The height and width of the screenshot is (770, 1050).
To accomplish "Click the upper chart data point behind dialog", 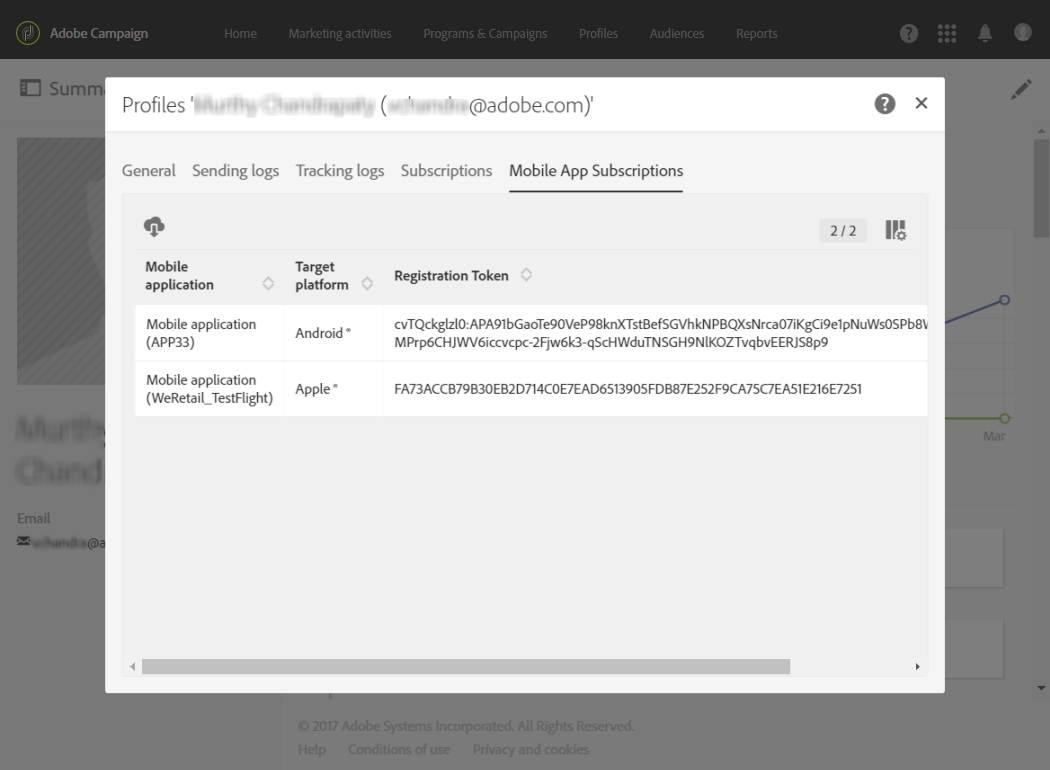I will click(1004, 300).
